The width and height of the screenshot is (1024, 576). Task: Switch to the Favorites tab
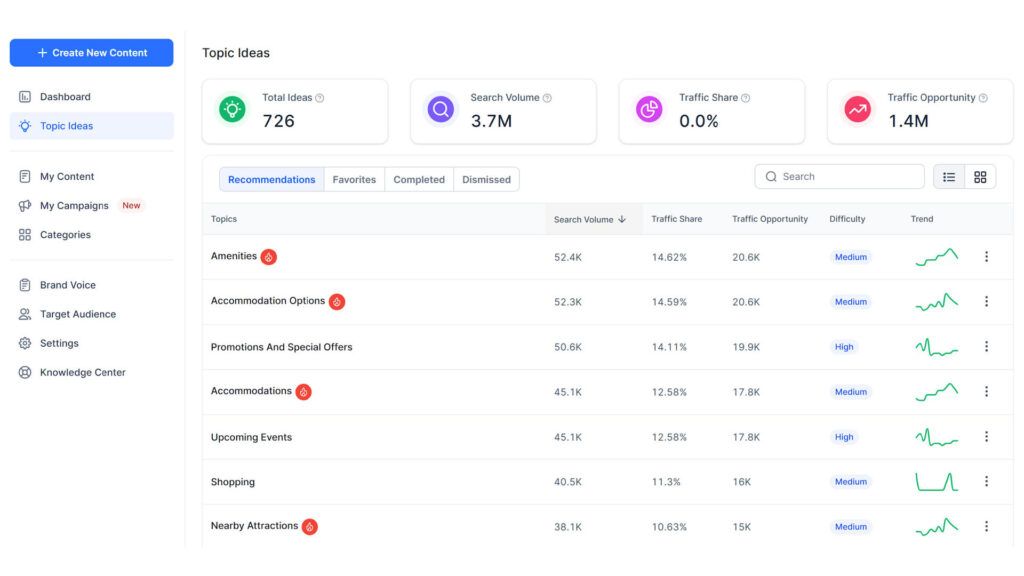[354, 180]
